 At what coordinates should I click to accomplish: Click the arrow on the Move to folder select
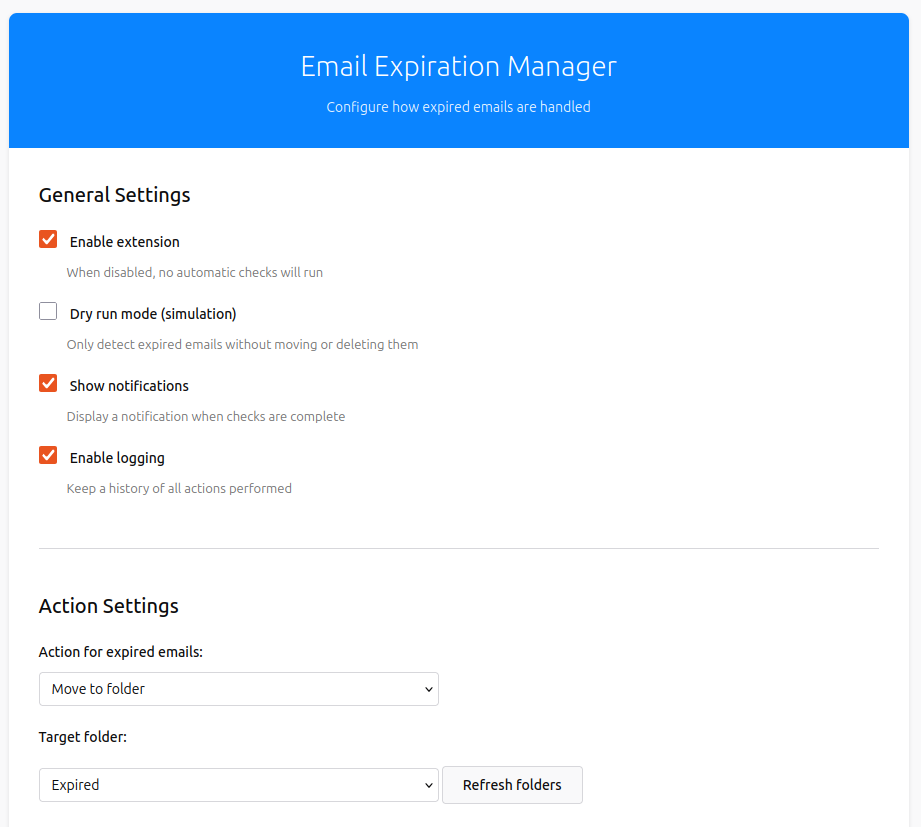[429, 689]
